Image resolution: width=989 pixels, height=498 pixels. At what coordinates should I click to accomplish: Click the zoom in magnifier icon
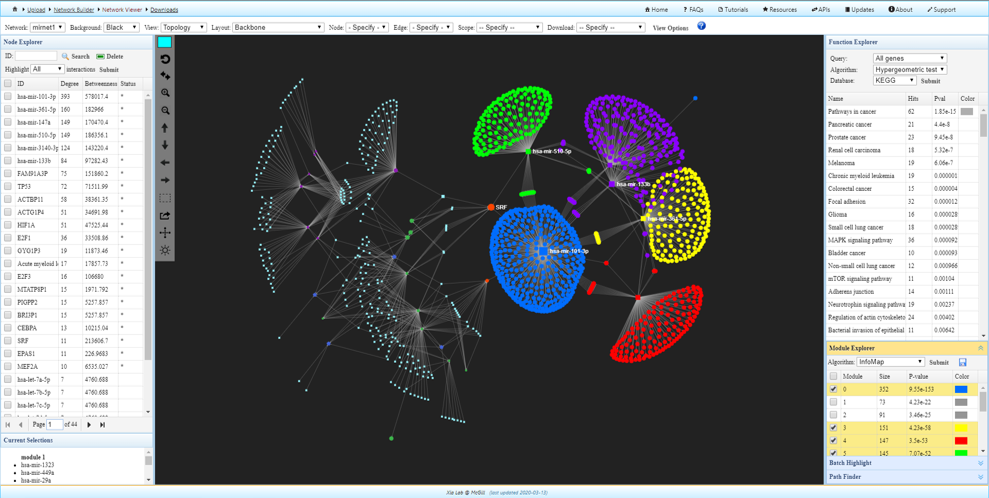click(x=165, y=93)
